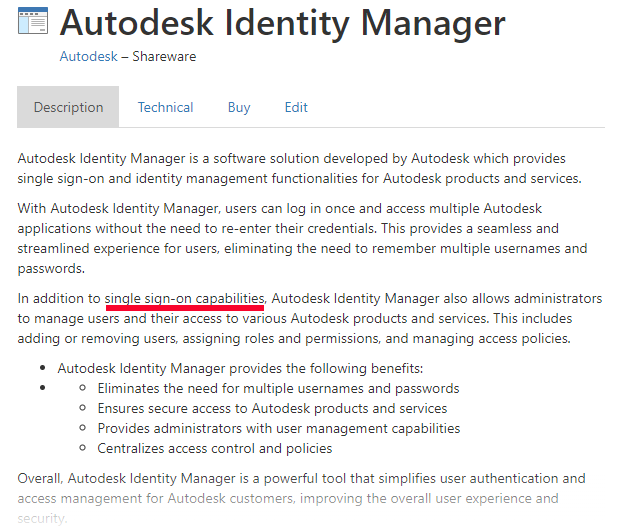Open the Autodesk publisher link
Image resolution: width=640 pixels, height=526 pixels.
pyautogui.click(x=88, y=57)
